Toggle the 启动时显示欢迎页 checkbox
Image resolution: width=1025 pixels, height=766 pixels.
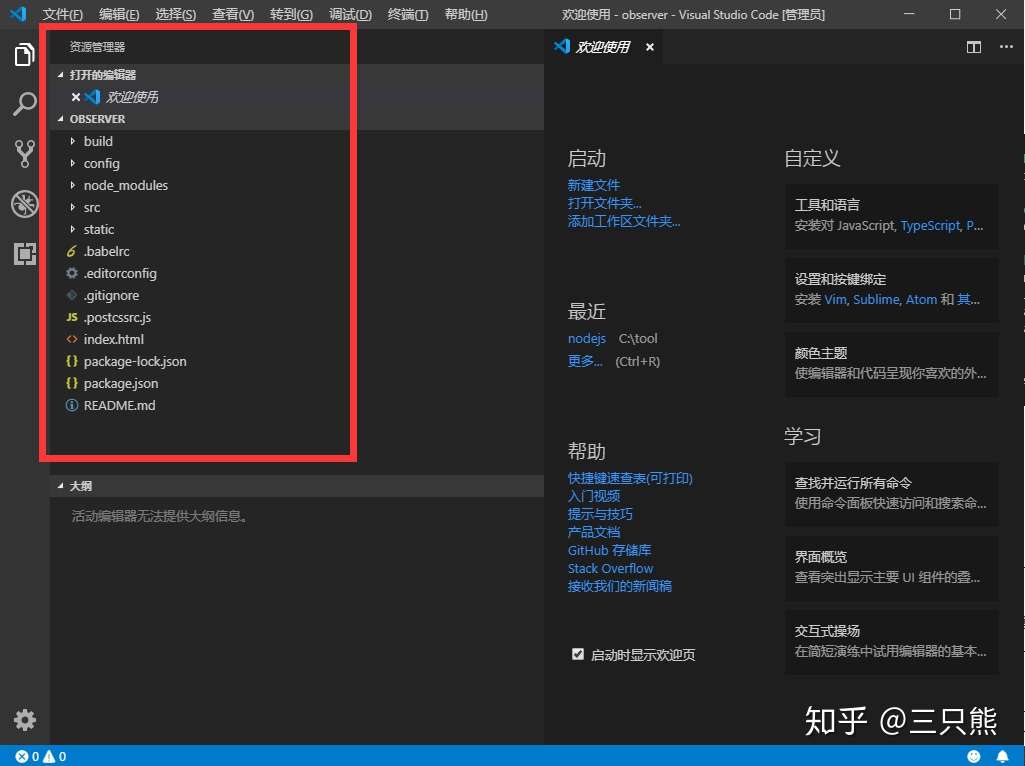[x=578, y=654]
